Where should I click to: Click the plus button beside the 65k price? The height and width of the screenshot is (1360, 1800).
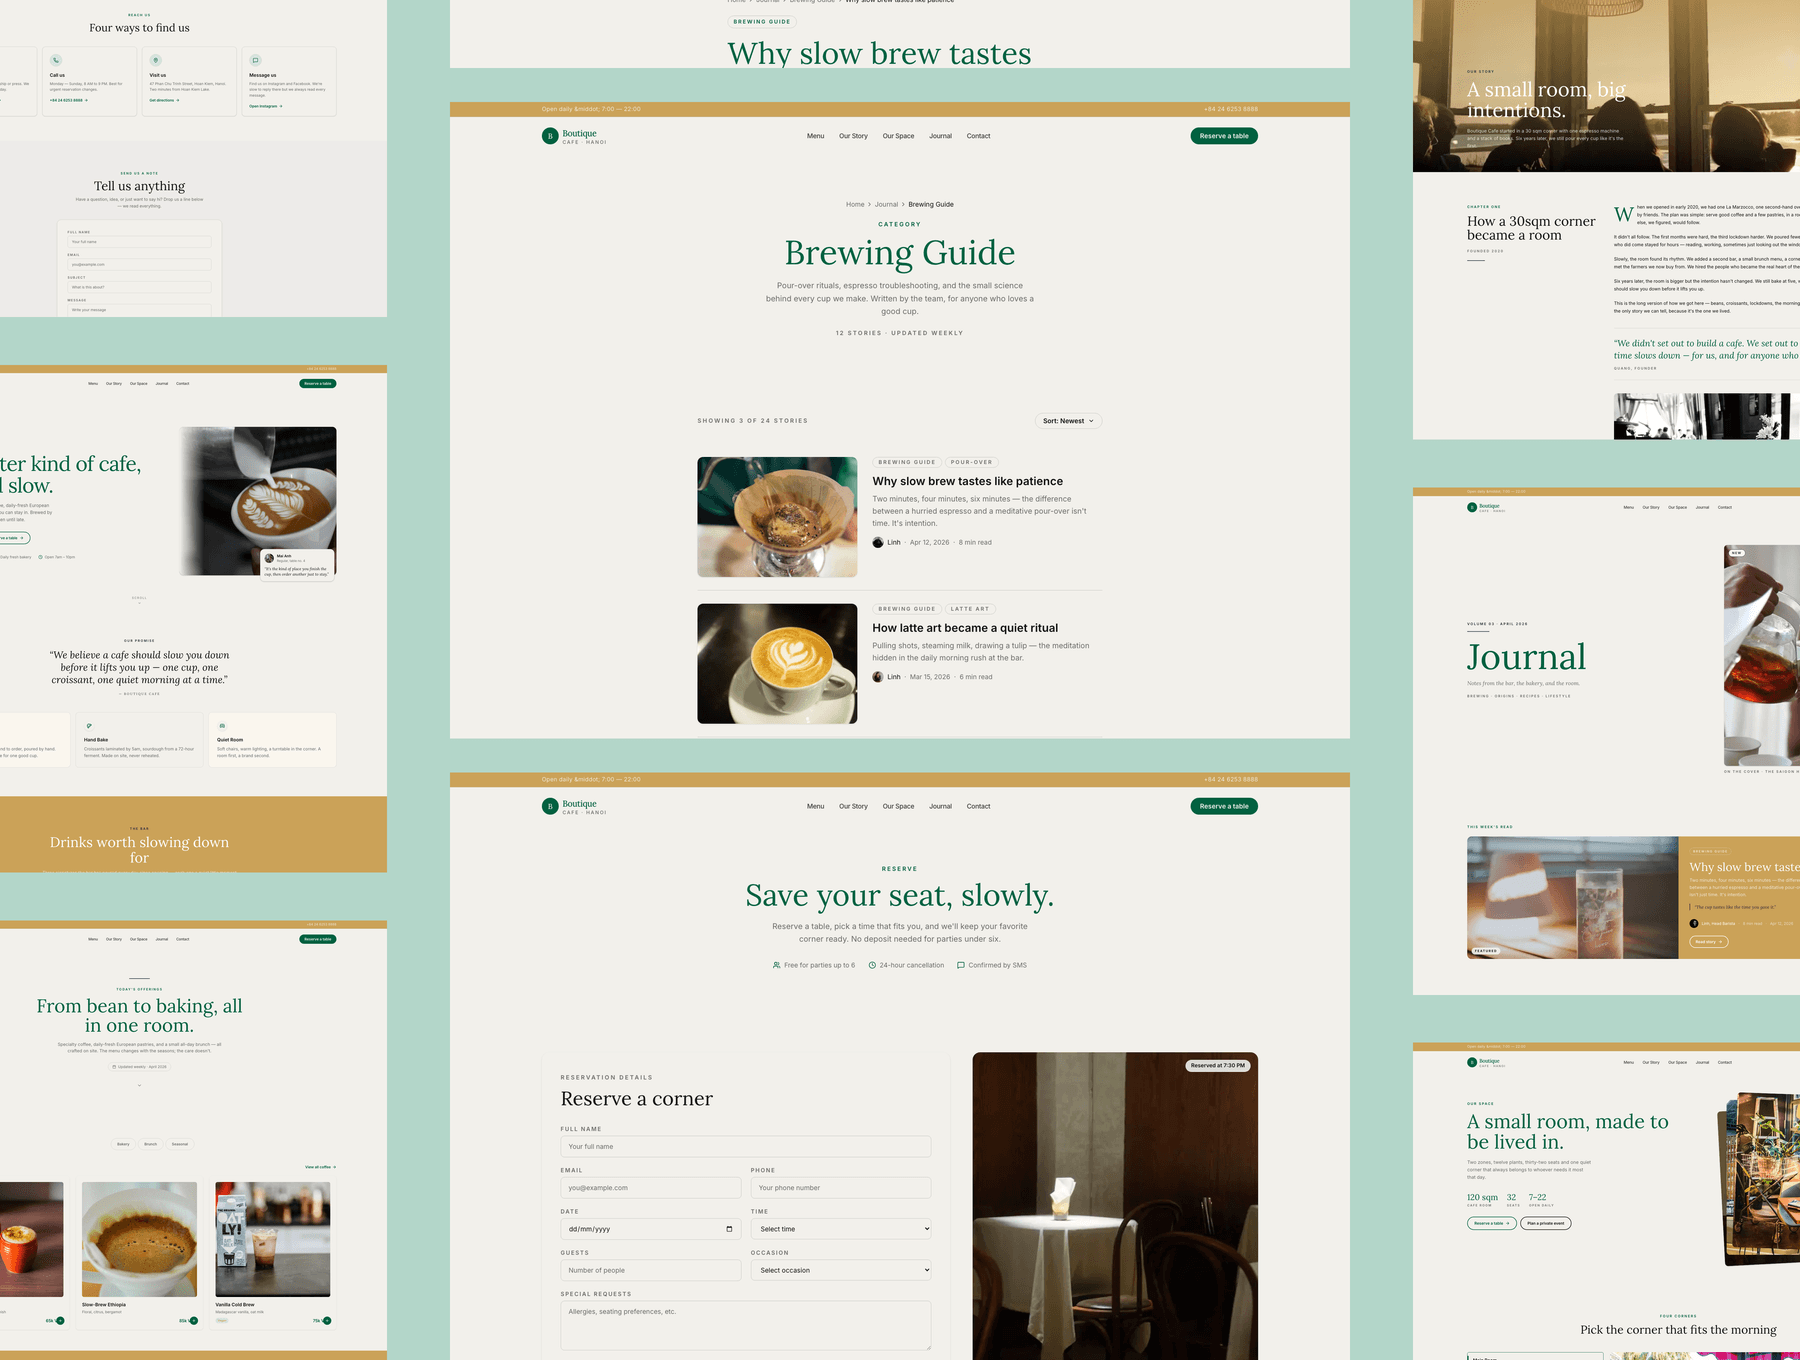point(60,1321)
